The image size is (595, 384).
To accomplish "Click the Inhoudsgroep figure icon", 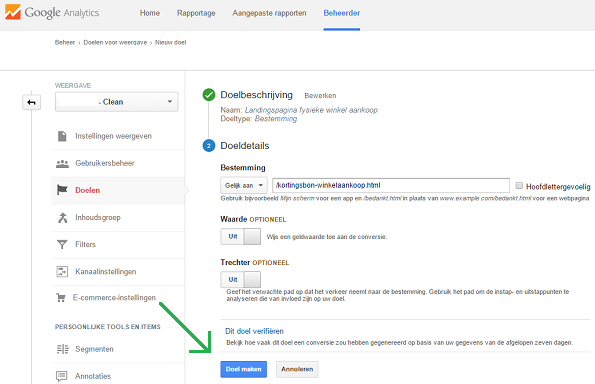I will click(x=62, y=217).
